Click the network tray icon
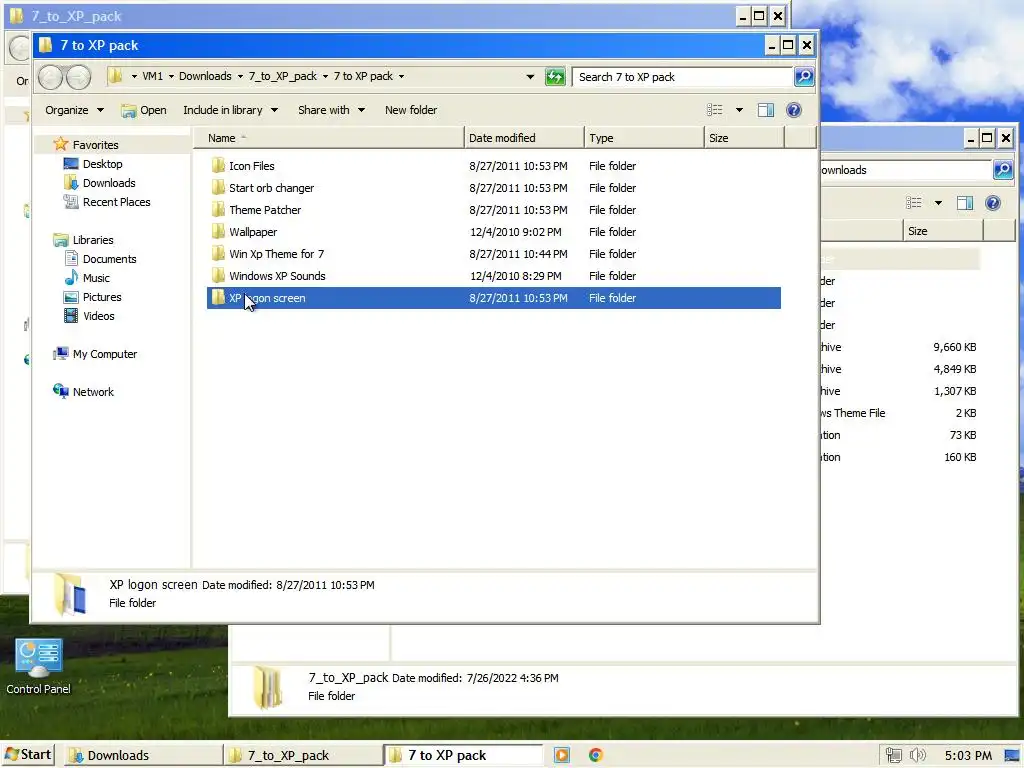 893,755
